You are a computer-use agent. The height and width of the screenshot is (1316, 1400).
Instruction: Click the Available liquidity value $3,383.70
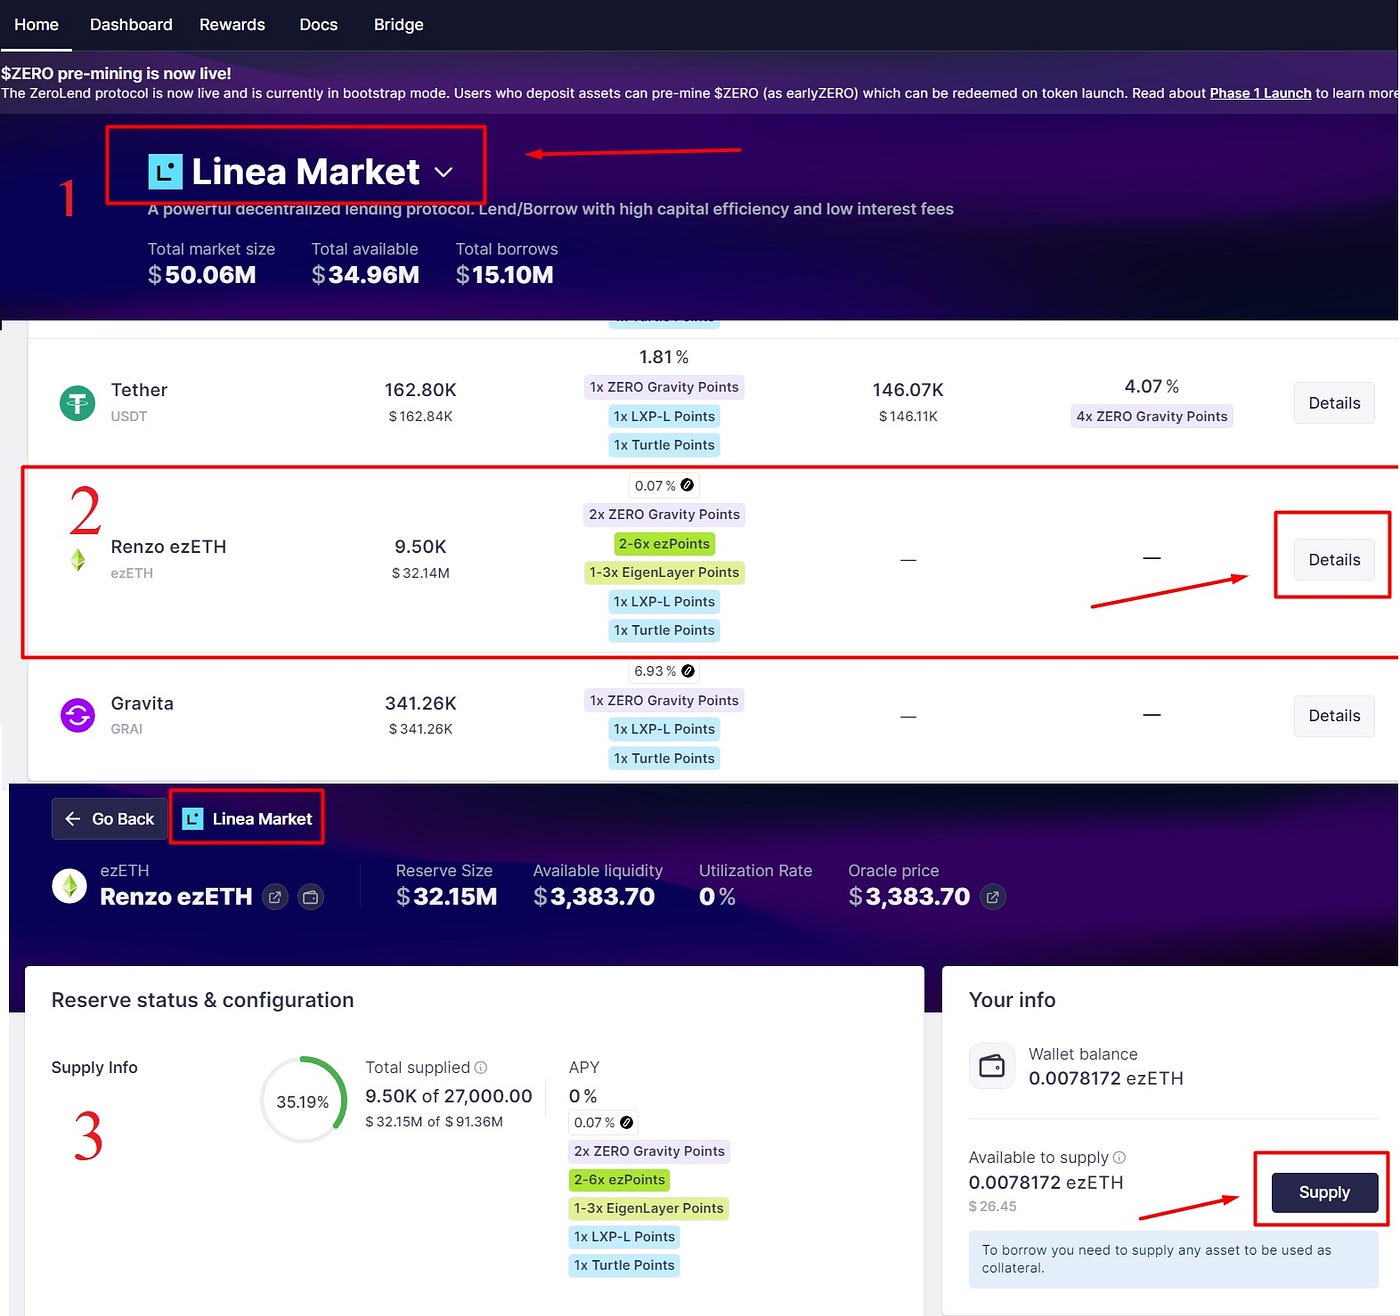(x=594, y=897)
